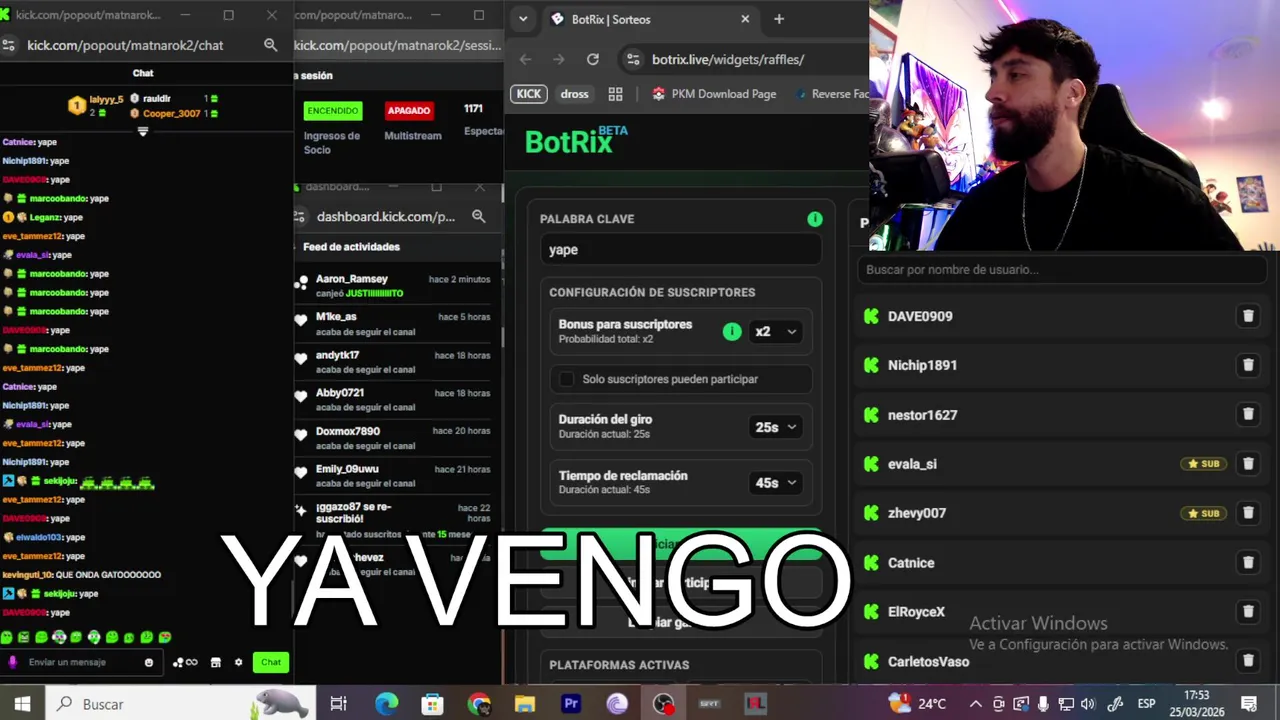This screenshot has width=1280, height=720.
Task: Open the Reverse Fac bookmark
Action: click(x=832, y=94)
